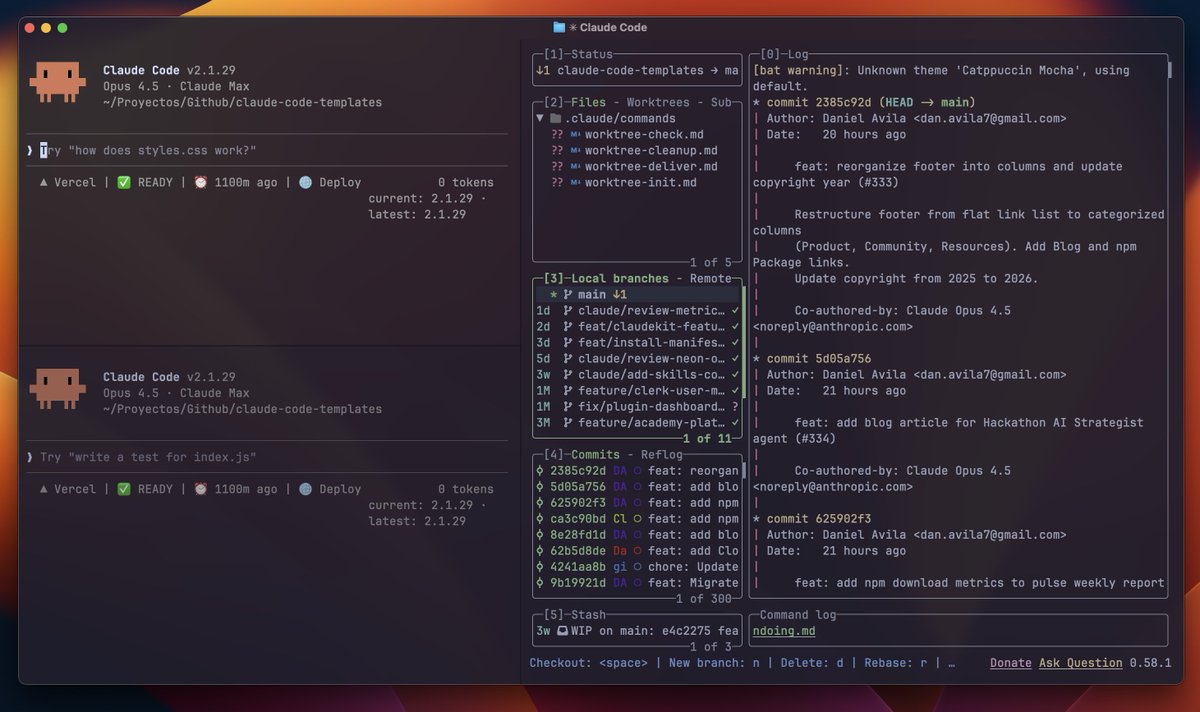Click the ? status mark on fix/plugin-dashboard
The height and width of the screenshot is (712, 1200).
(x=735, y=406)
